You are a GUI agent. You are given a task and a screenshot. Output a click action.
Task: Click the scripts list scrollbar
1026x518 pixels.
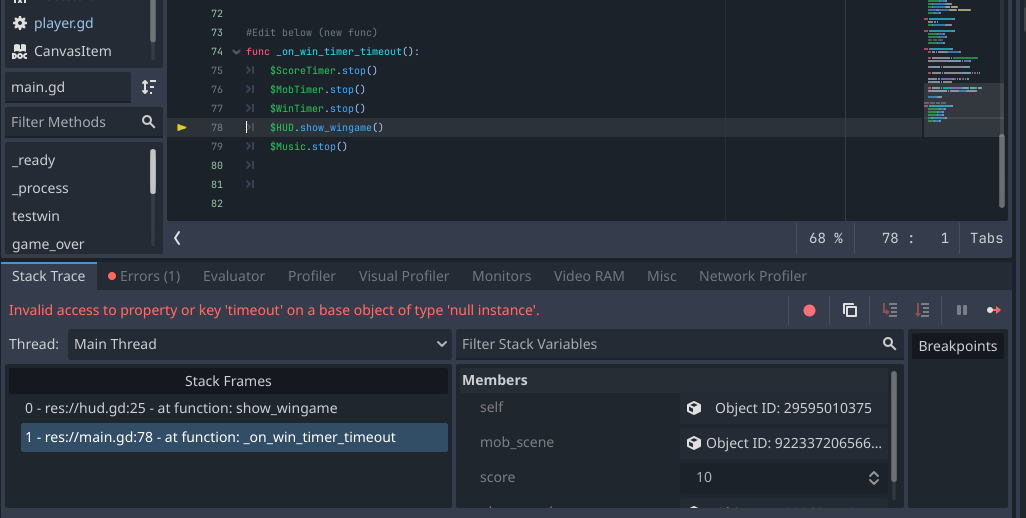tap(153, 21)
